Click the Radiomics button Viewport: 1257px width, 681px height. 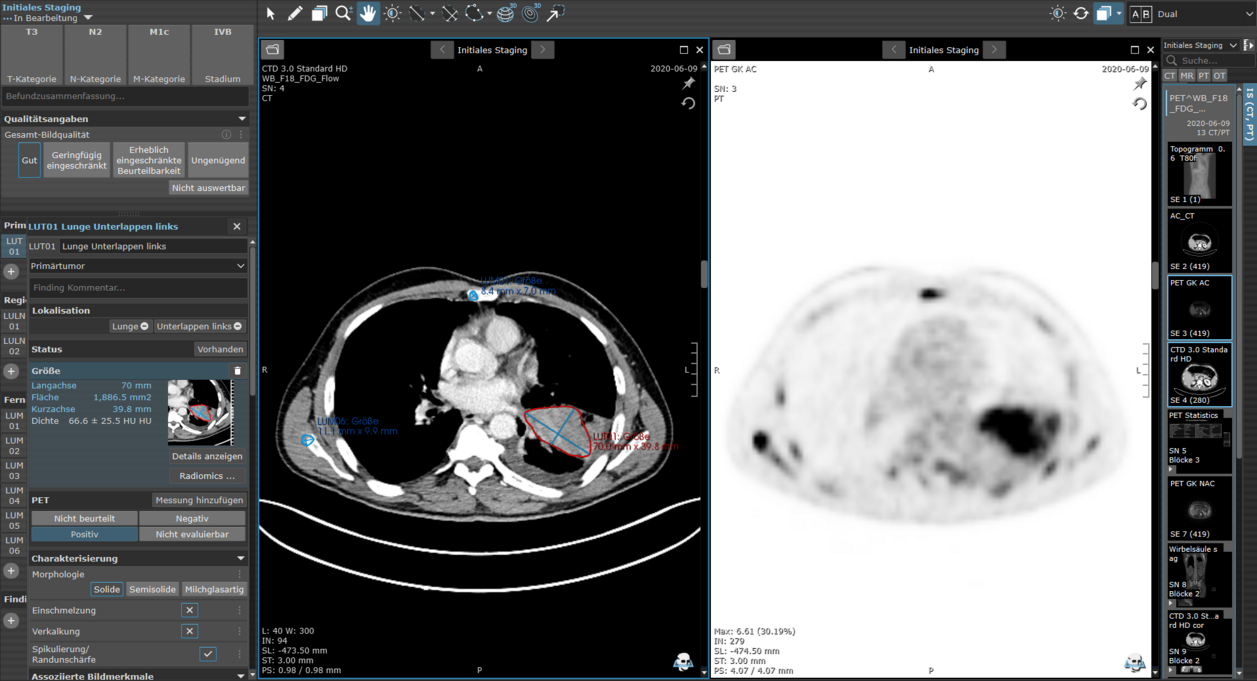pos(207,476)
